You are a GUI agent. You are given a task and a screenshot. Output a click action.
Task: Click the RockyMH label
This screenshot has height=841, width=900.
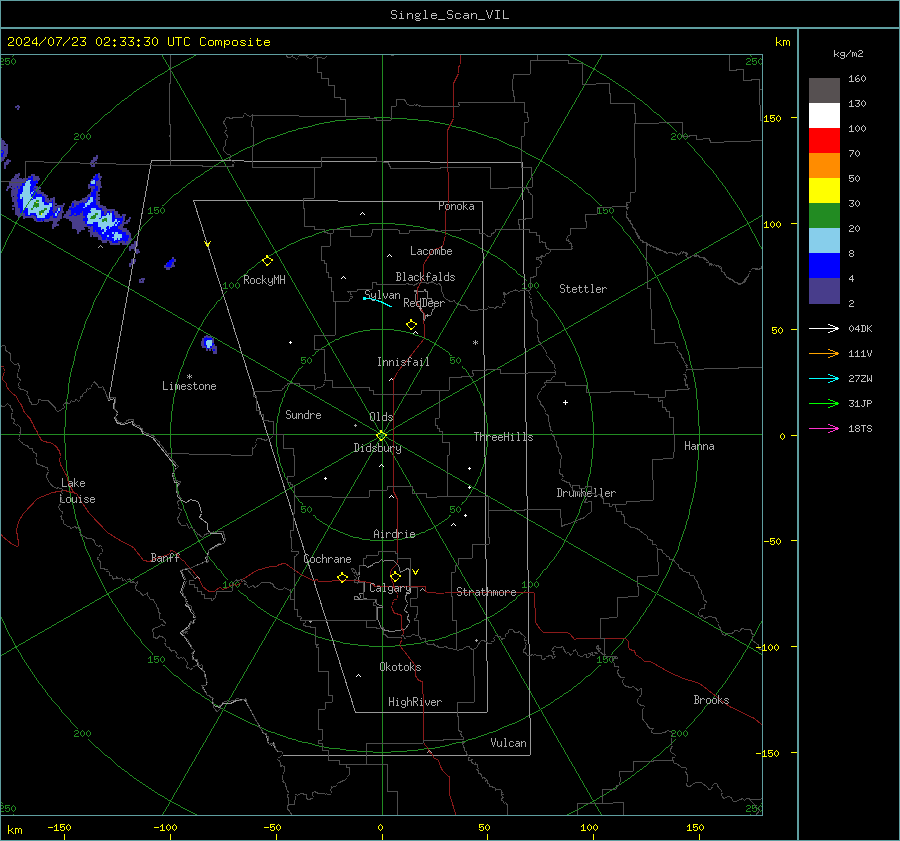(x=264, y=280)
